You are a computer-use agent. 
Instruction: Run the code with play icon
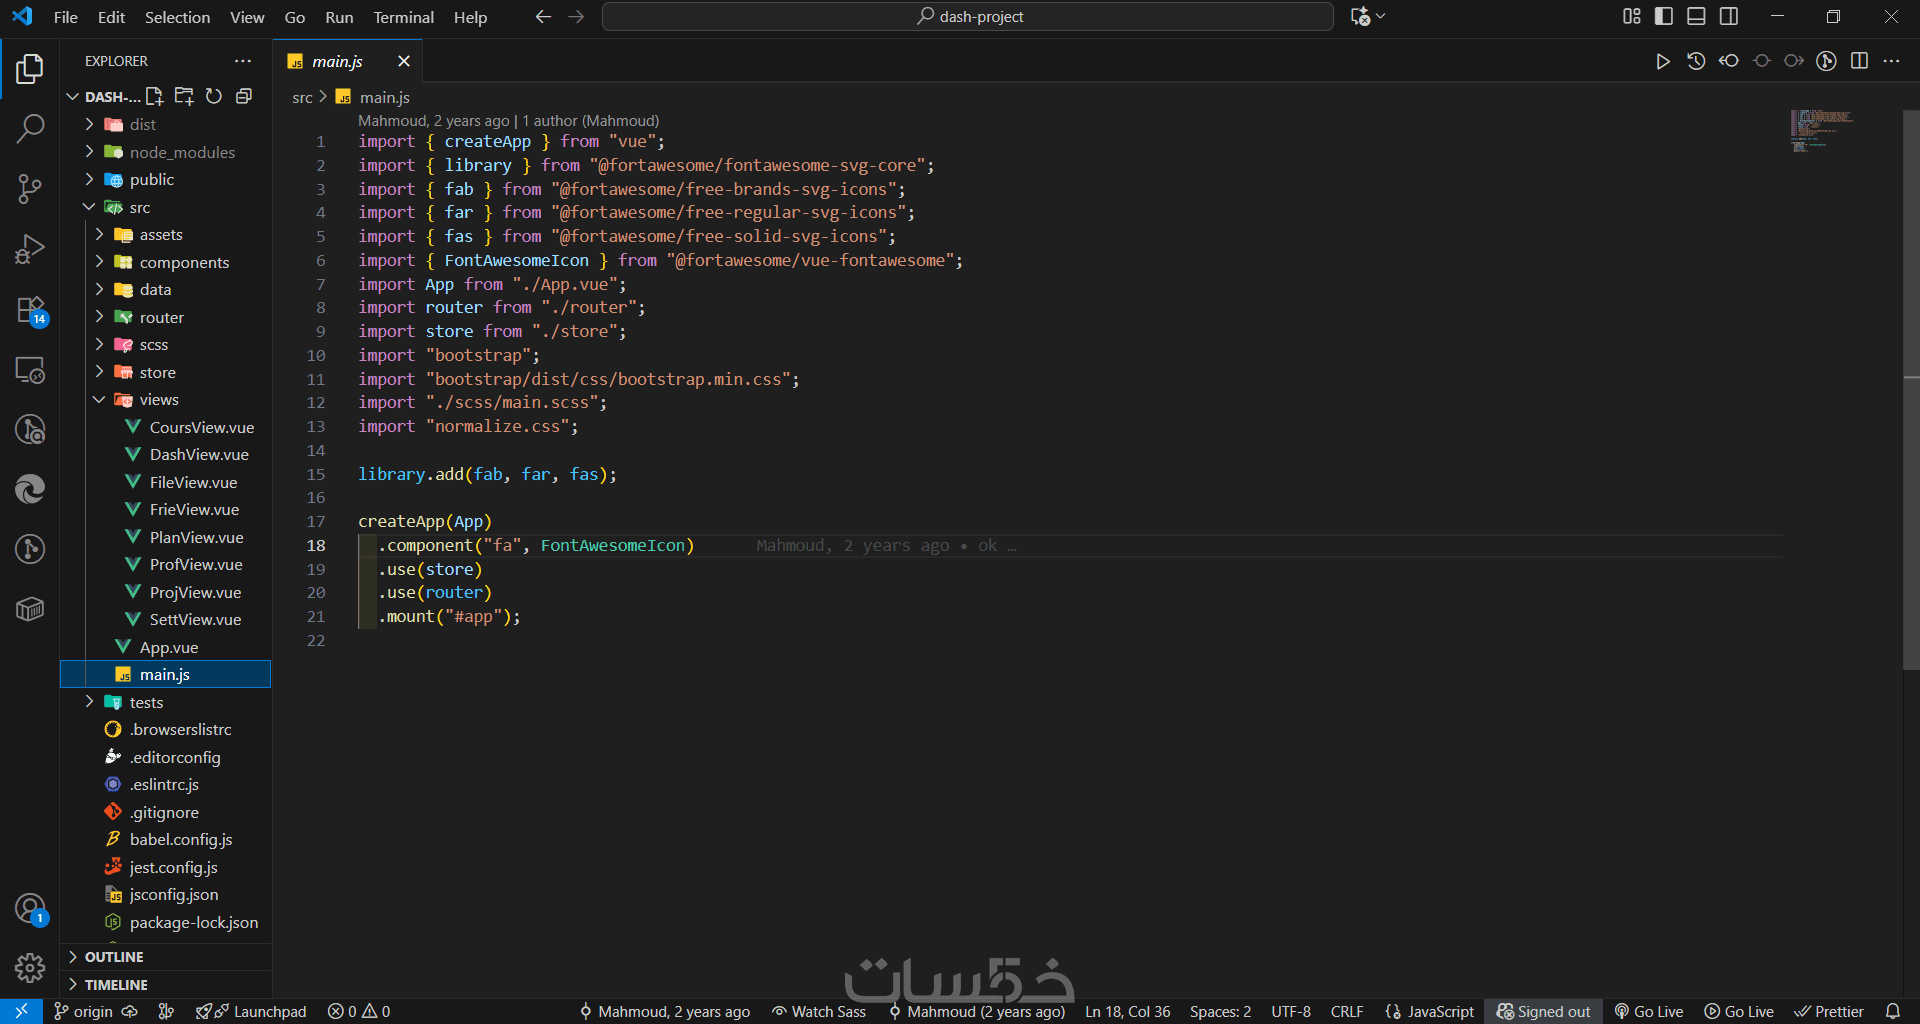click(x=1662, y=61)
